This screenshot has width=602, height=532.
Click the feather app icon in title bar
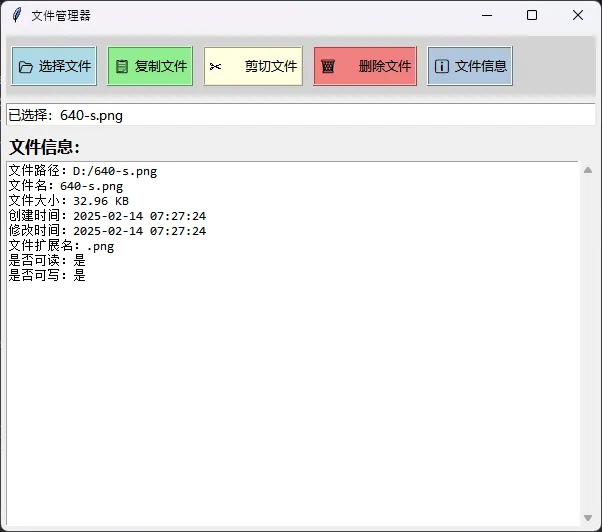16,15
